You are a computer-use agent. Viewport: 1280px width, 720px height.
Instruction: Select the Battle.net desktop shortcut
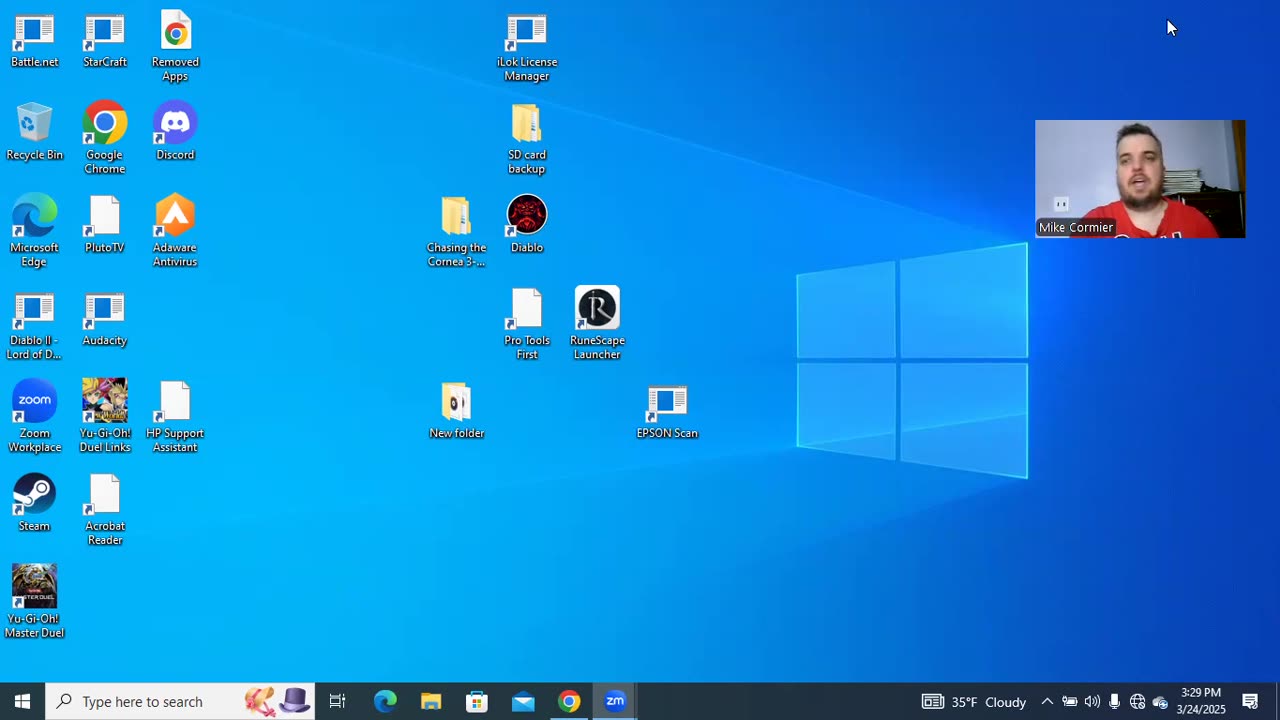click(x=34, y=41)
